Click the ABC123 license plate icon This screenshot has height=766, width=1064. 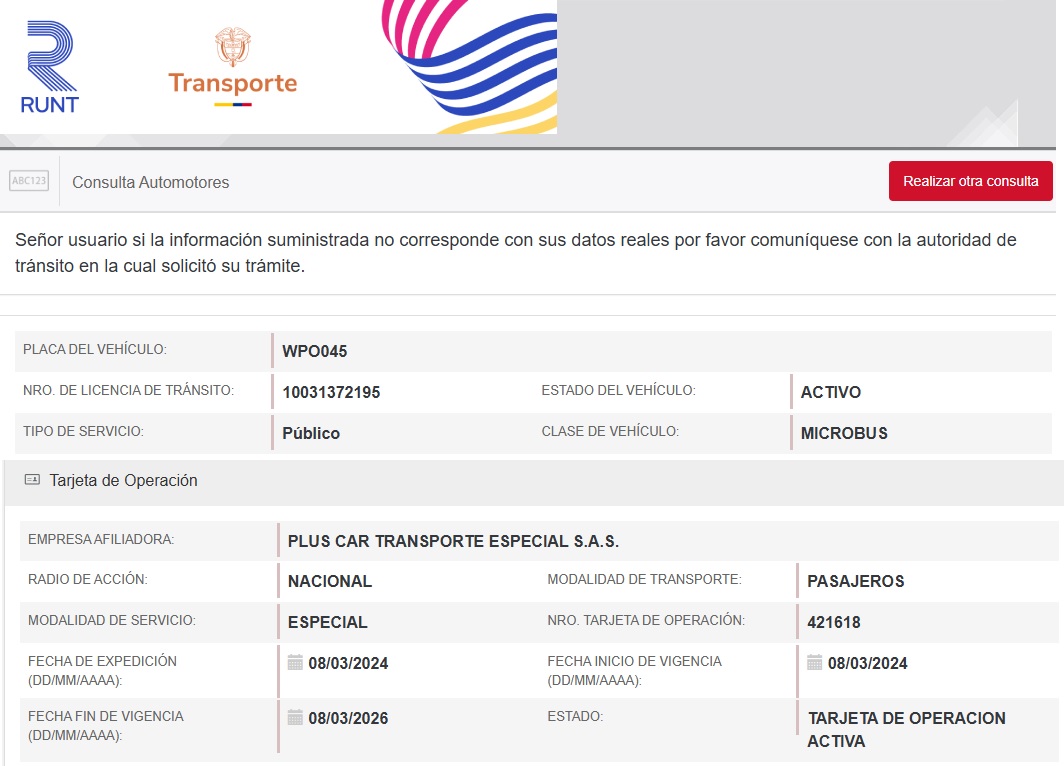point(29,181)
